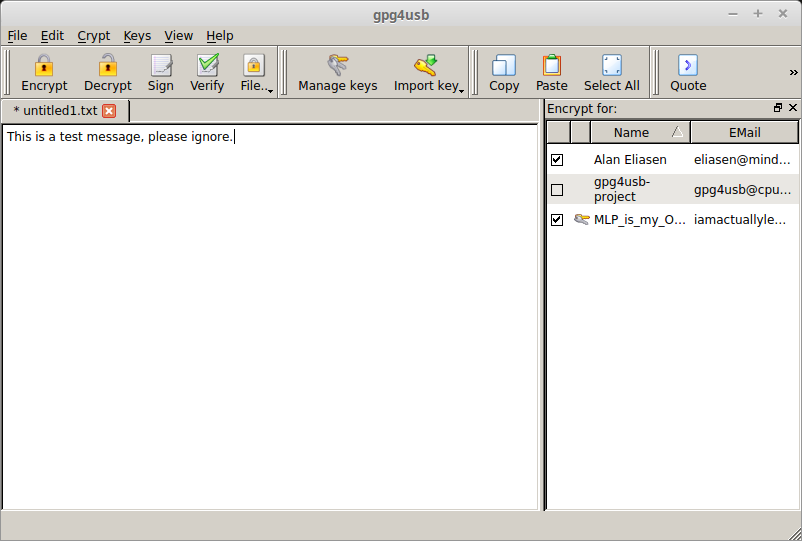Click the Sign document icon
Image resolution: width=802 pixels, height=541 pixels.
pos(161,65)
